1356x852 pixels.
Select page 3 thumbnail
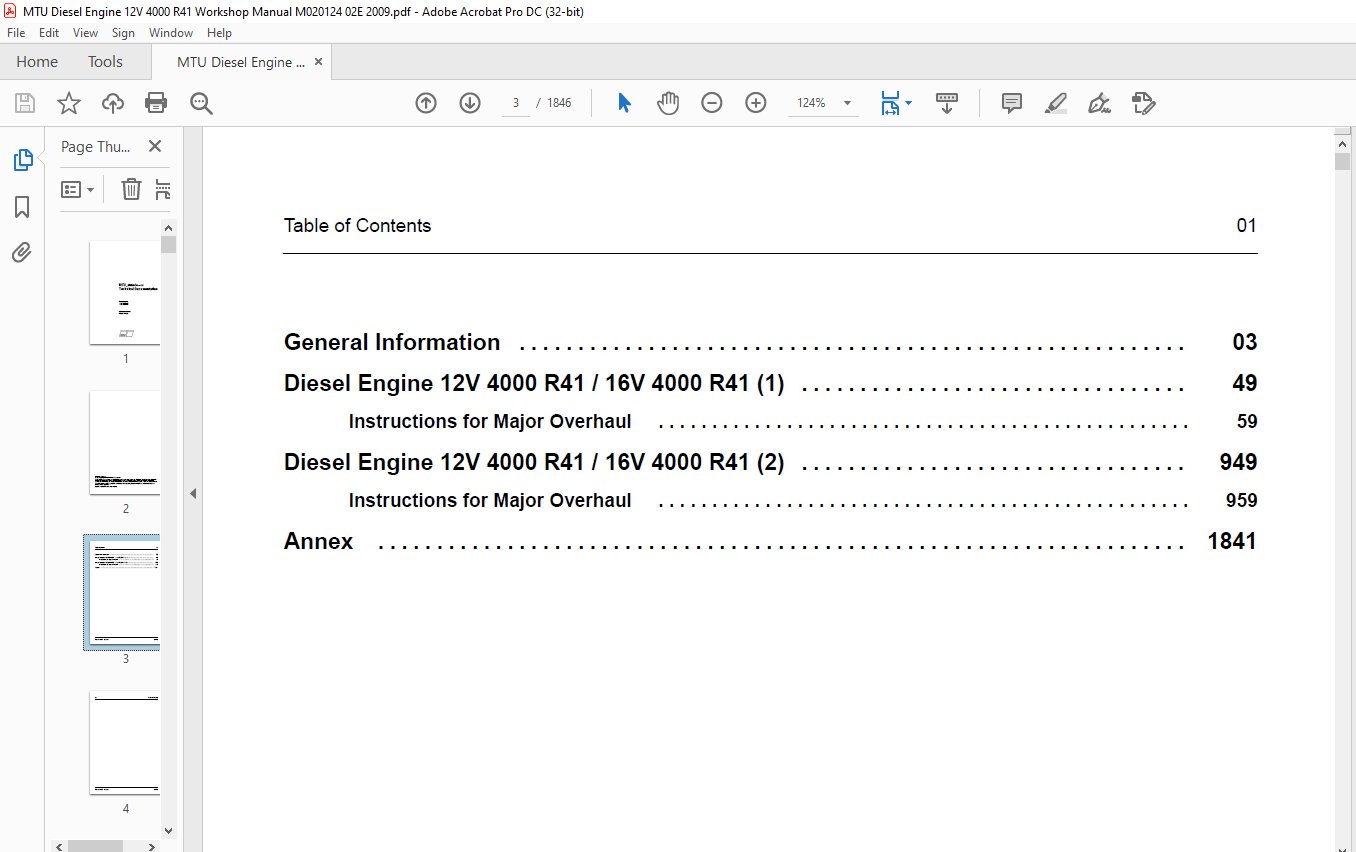click(125, 593)
